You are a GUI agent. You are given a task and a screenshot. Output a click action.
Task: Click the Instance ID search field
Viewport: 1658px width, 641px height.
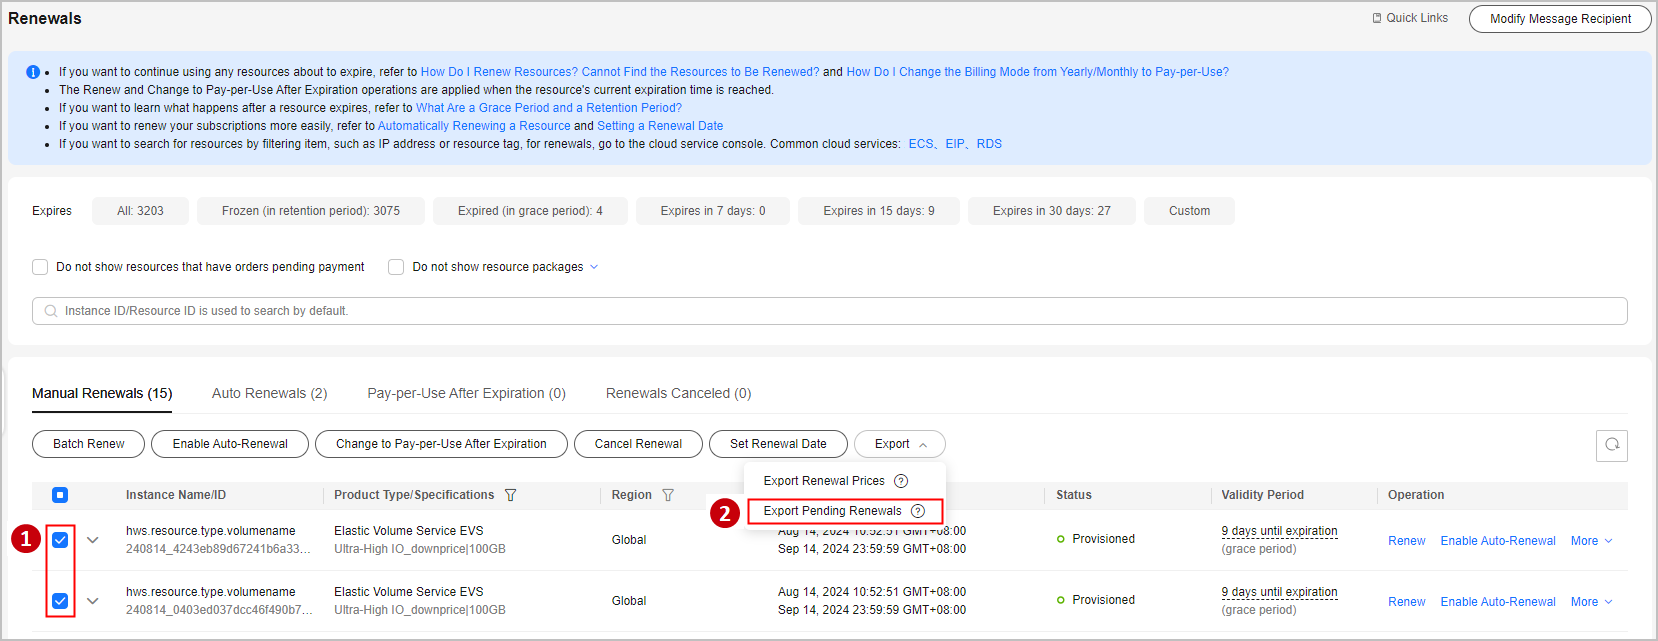[x=830, y=311]
